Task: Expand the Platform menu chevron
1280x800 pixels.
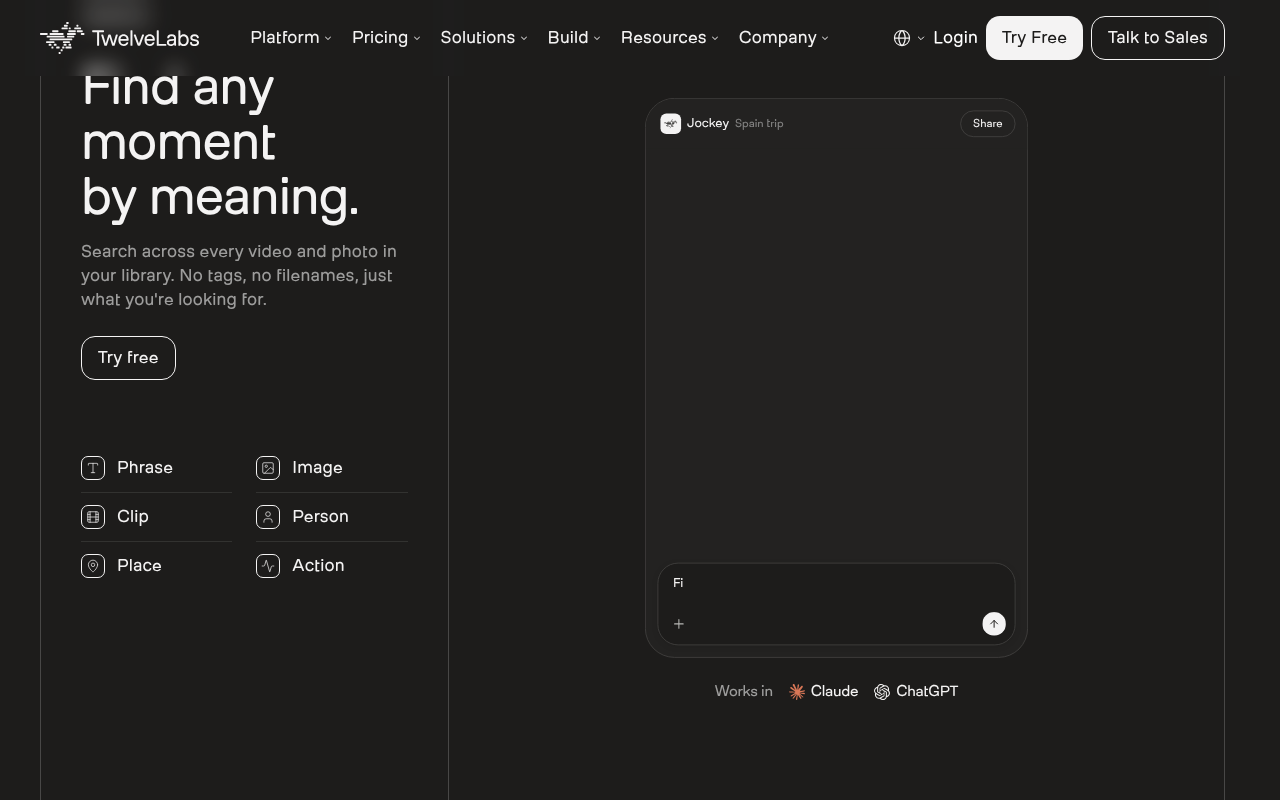Action: 328,38
